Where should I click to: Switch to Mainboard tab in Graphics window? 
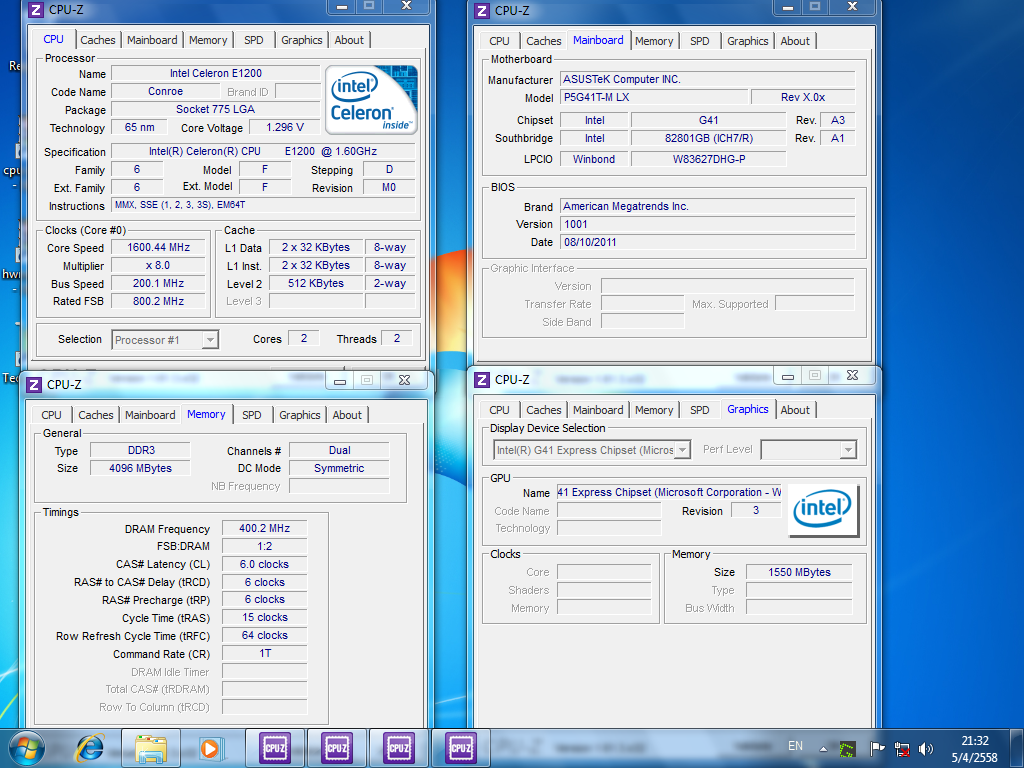(x=598, y=409)
